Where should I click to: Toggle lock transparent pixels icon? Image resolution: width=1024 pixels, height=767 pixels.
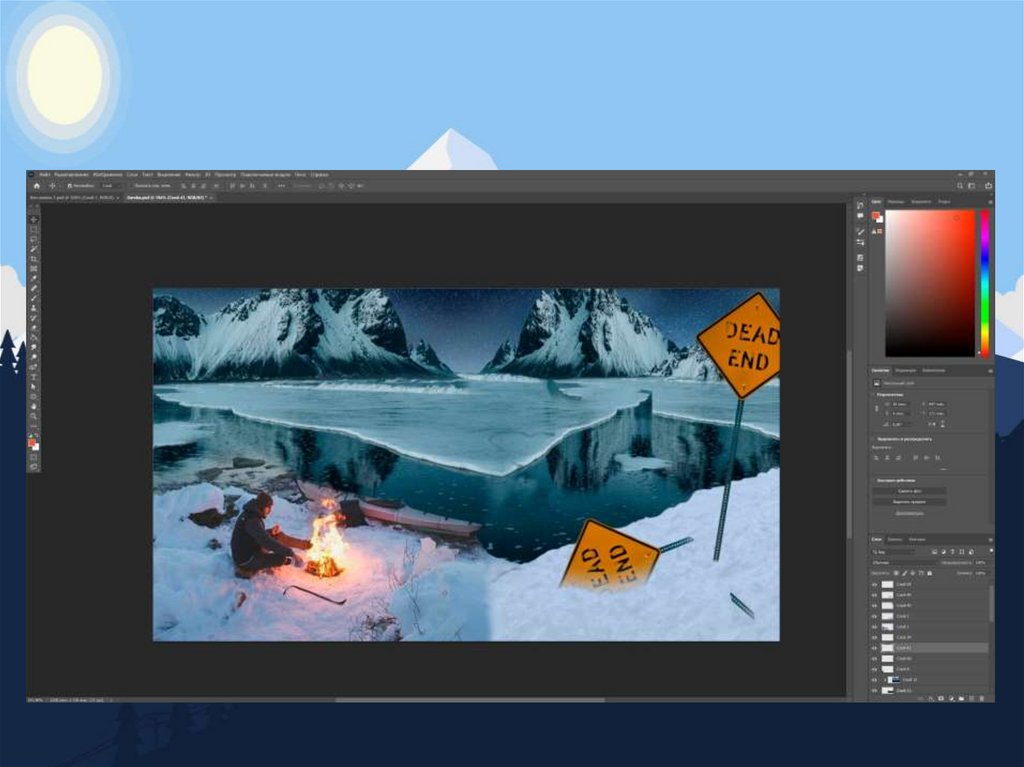(x=896, y=573)
